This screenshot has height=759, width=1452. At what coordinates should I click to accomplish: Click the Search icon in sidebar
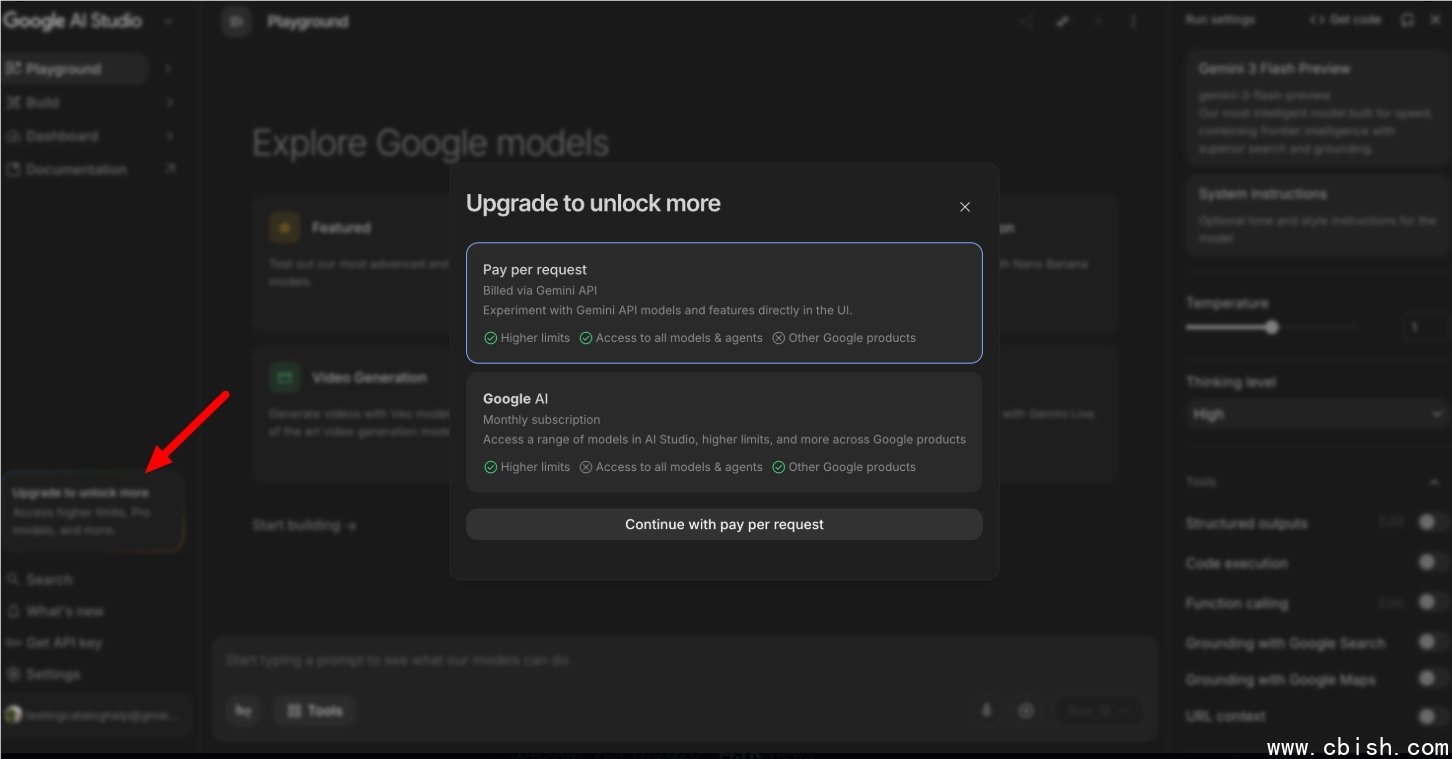pos(13,579)
